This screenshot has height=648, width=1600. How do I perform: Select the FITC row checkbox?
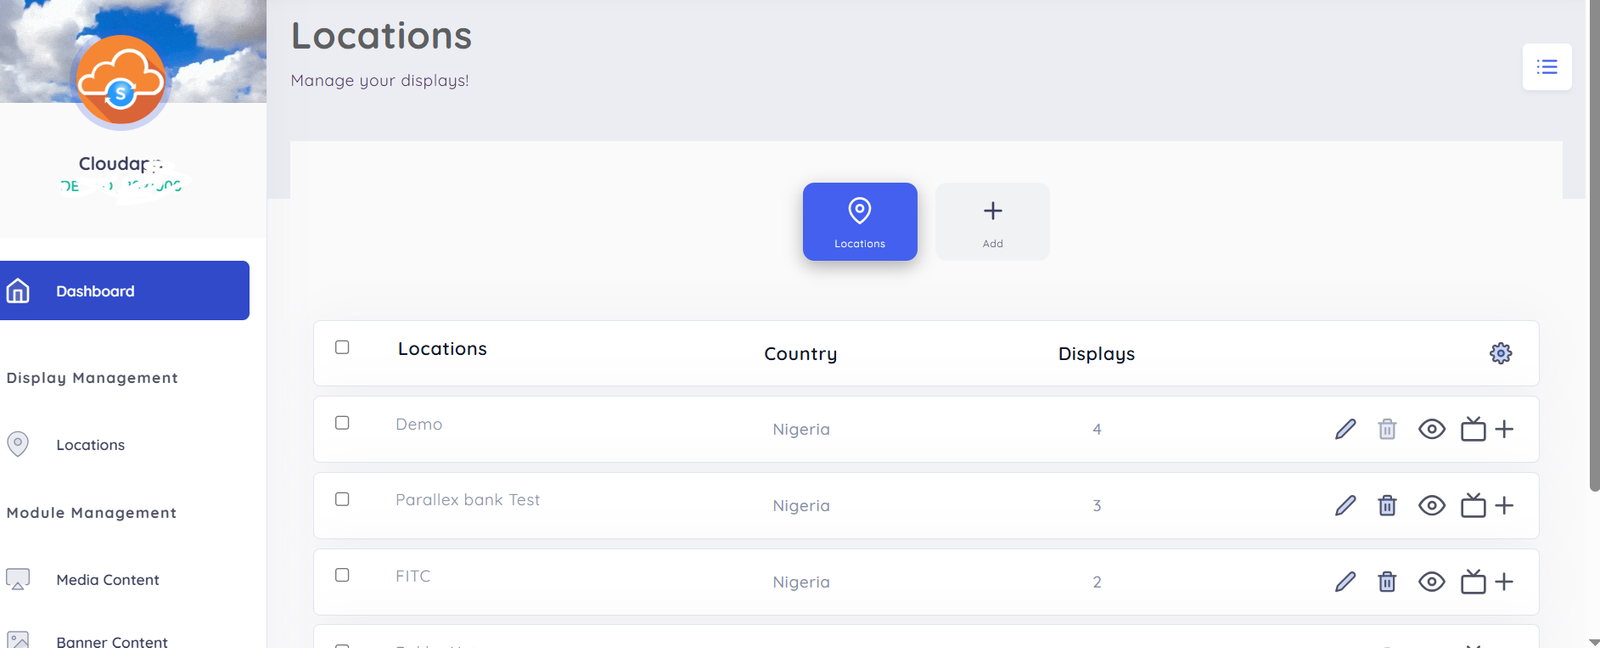(x=342, y=575)
